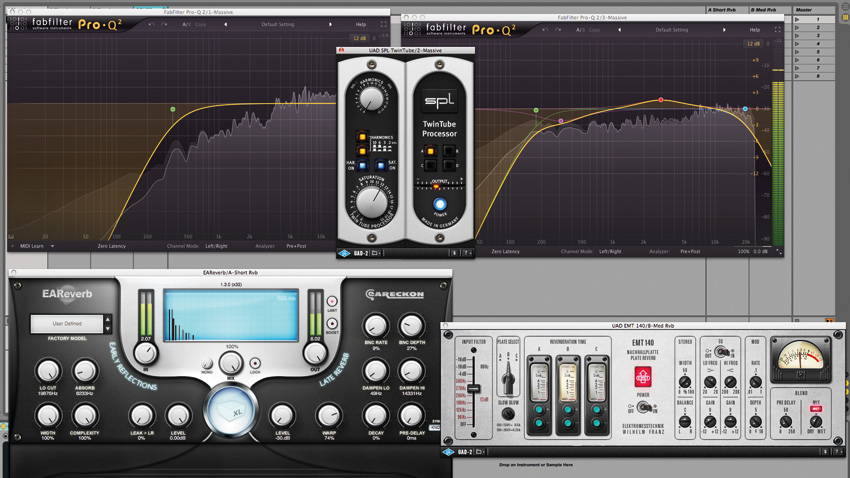850x478 pixels.
Task: Click the EAReverb BNC Rate knob
Action: [376, 326]
